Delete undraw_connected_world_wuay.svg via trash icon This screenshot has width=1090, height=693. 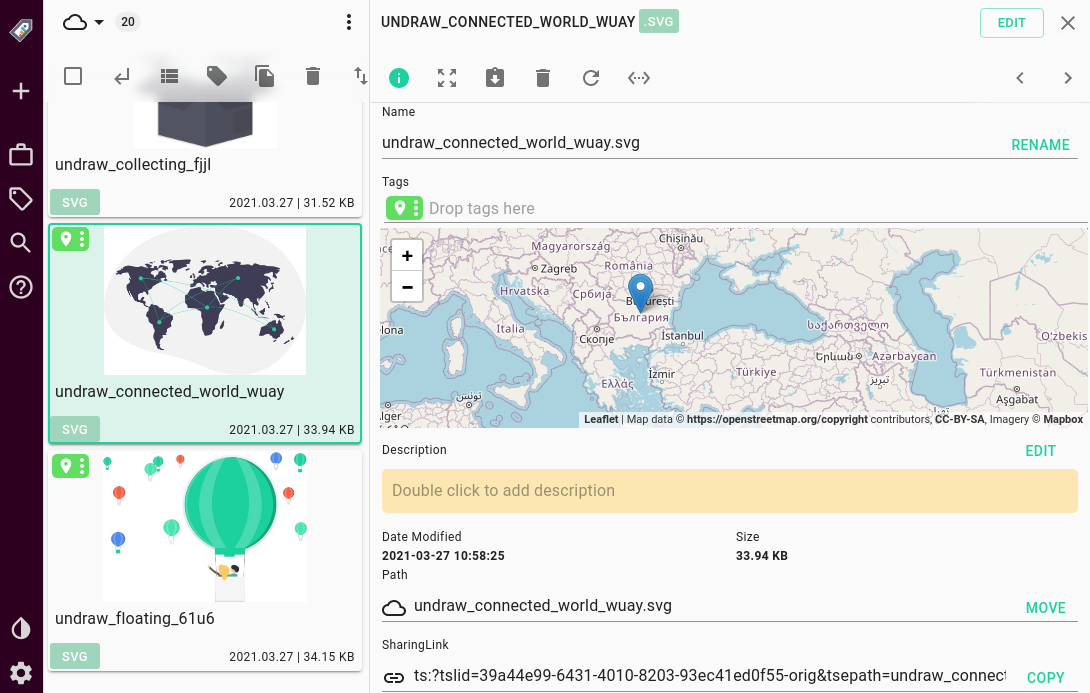pos(543,77)
